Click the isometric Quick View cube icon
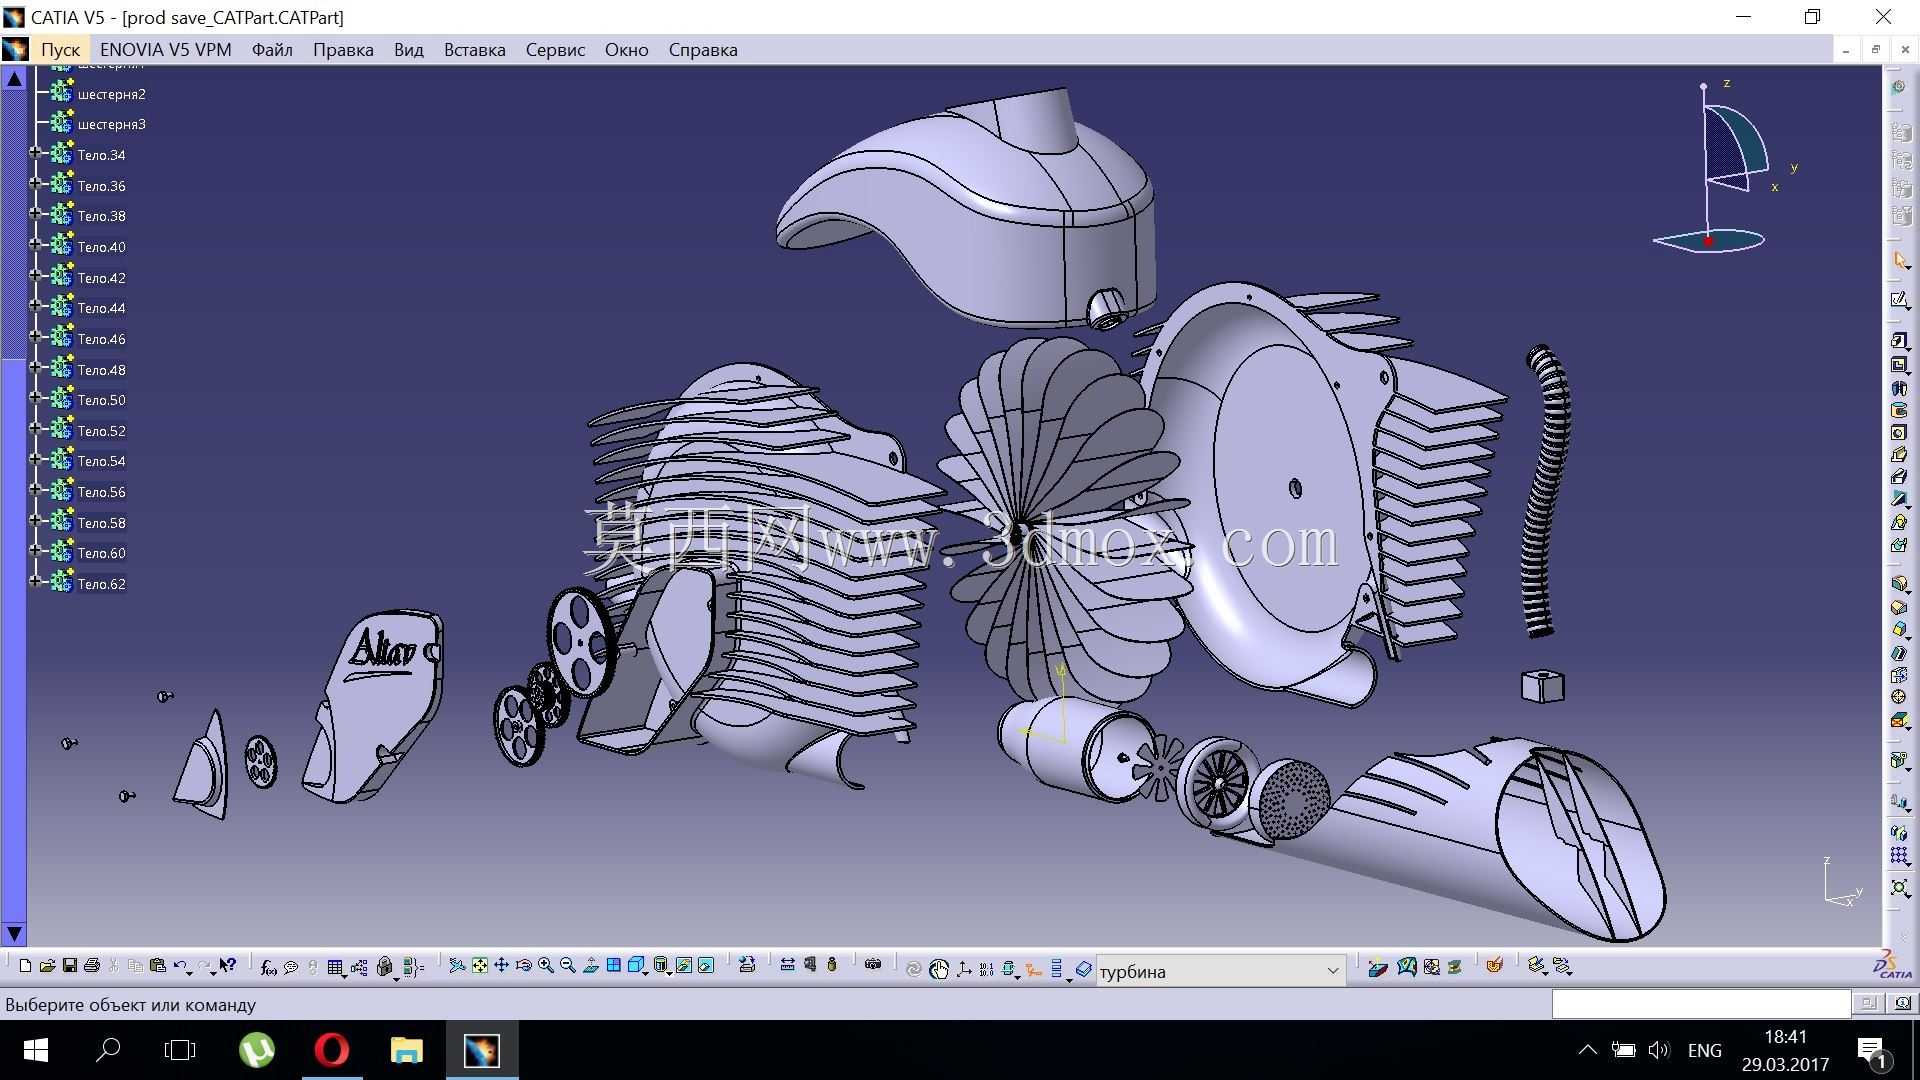This screenshot has height=1080, width=1920. click(x=636, y=966)
